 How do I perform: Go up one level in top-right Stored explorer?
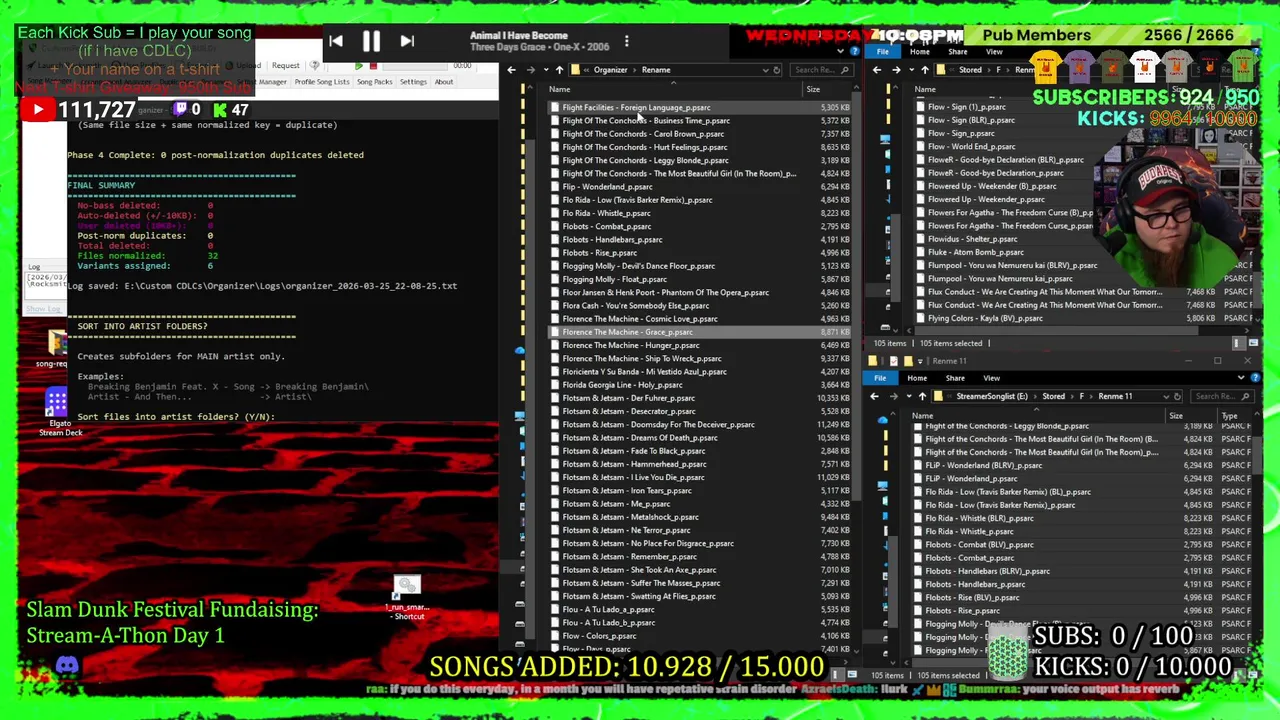coord(925,70)
